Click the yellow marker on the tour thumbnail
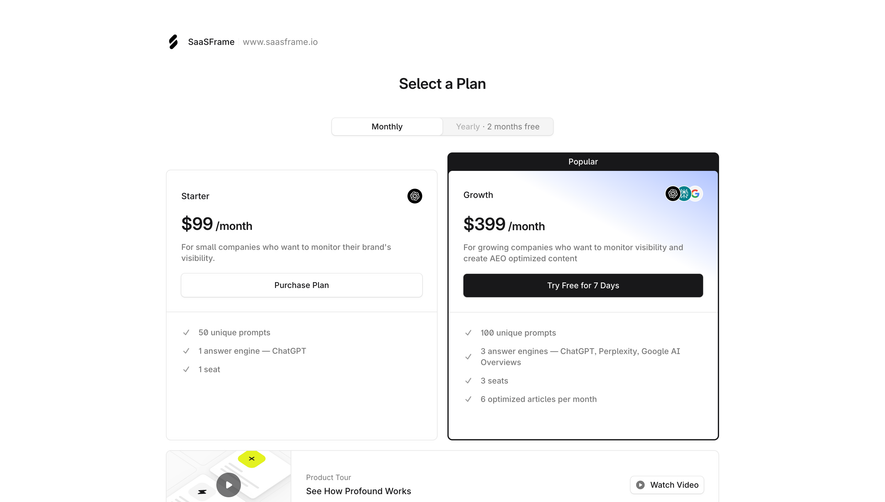 252,459
